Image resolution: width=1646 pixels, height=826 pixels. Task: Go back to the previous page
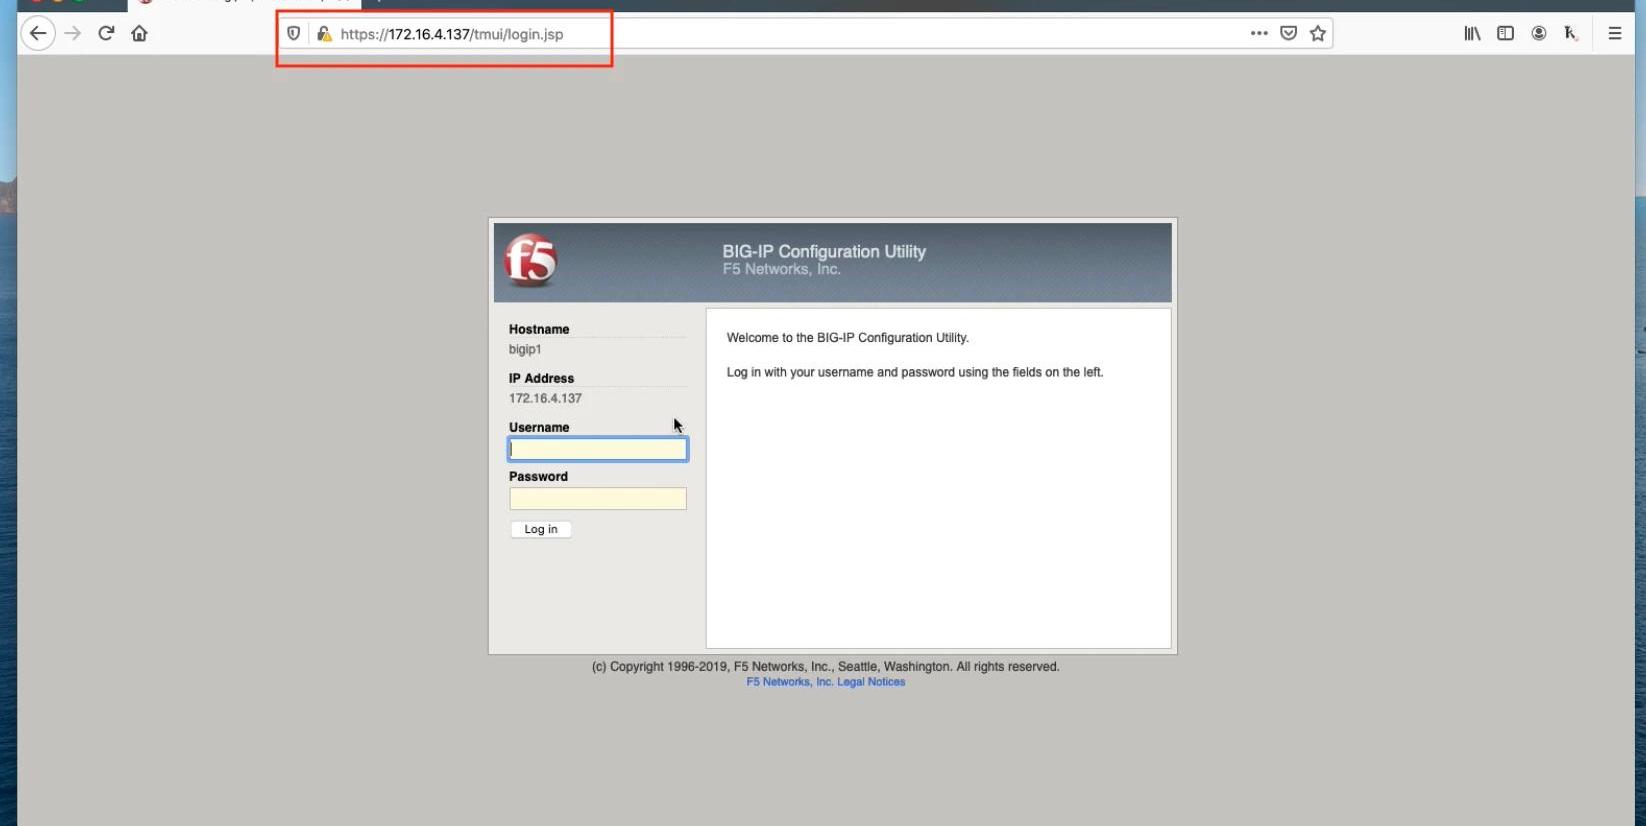38,33
